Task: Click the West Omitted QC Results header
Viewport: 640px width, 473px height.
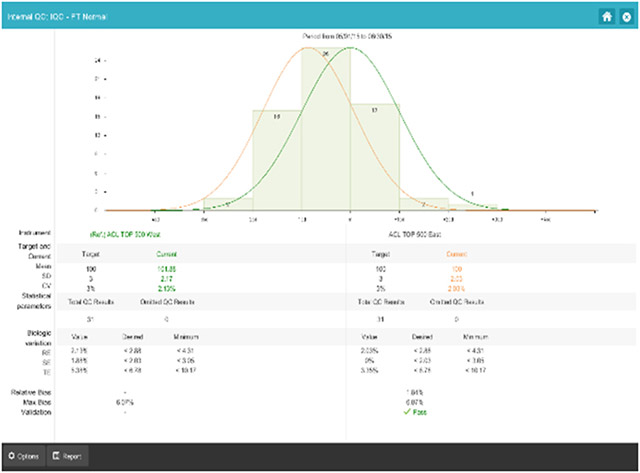Action: (167, 302)
